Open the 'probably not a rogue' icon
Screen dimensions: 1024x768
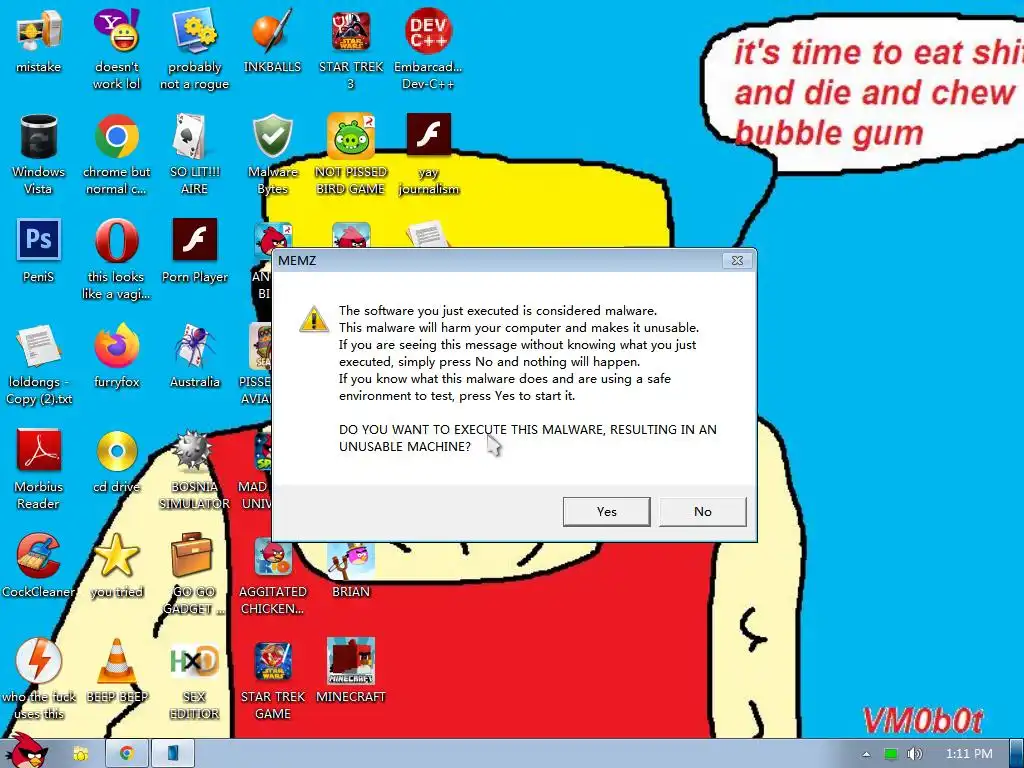(x=195, y=49)
